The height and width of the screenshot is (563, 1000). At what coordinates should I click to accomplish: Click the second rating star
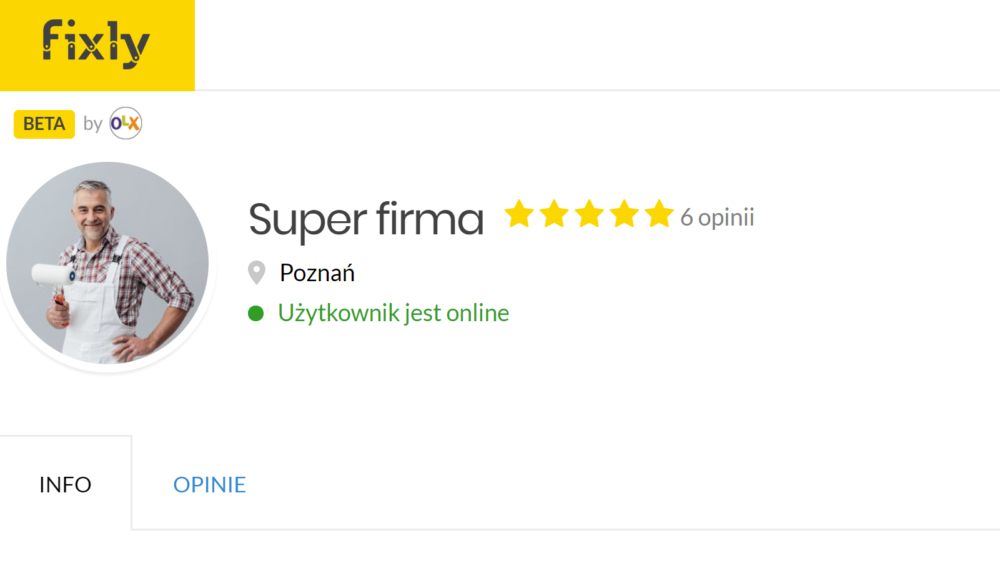coord(554,214)
